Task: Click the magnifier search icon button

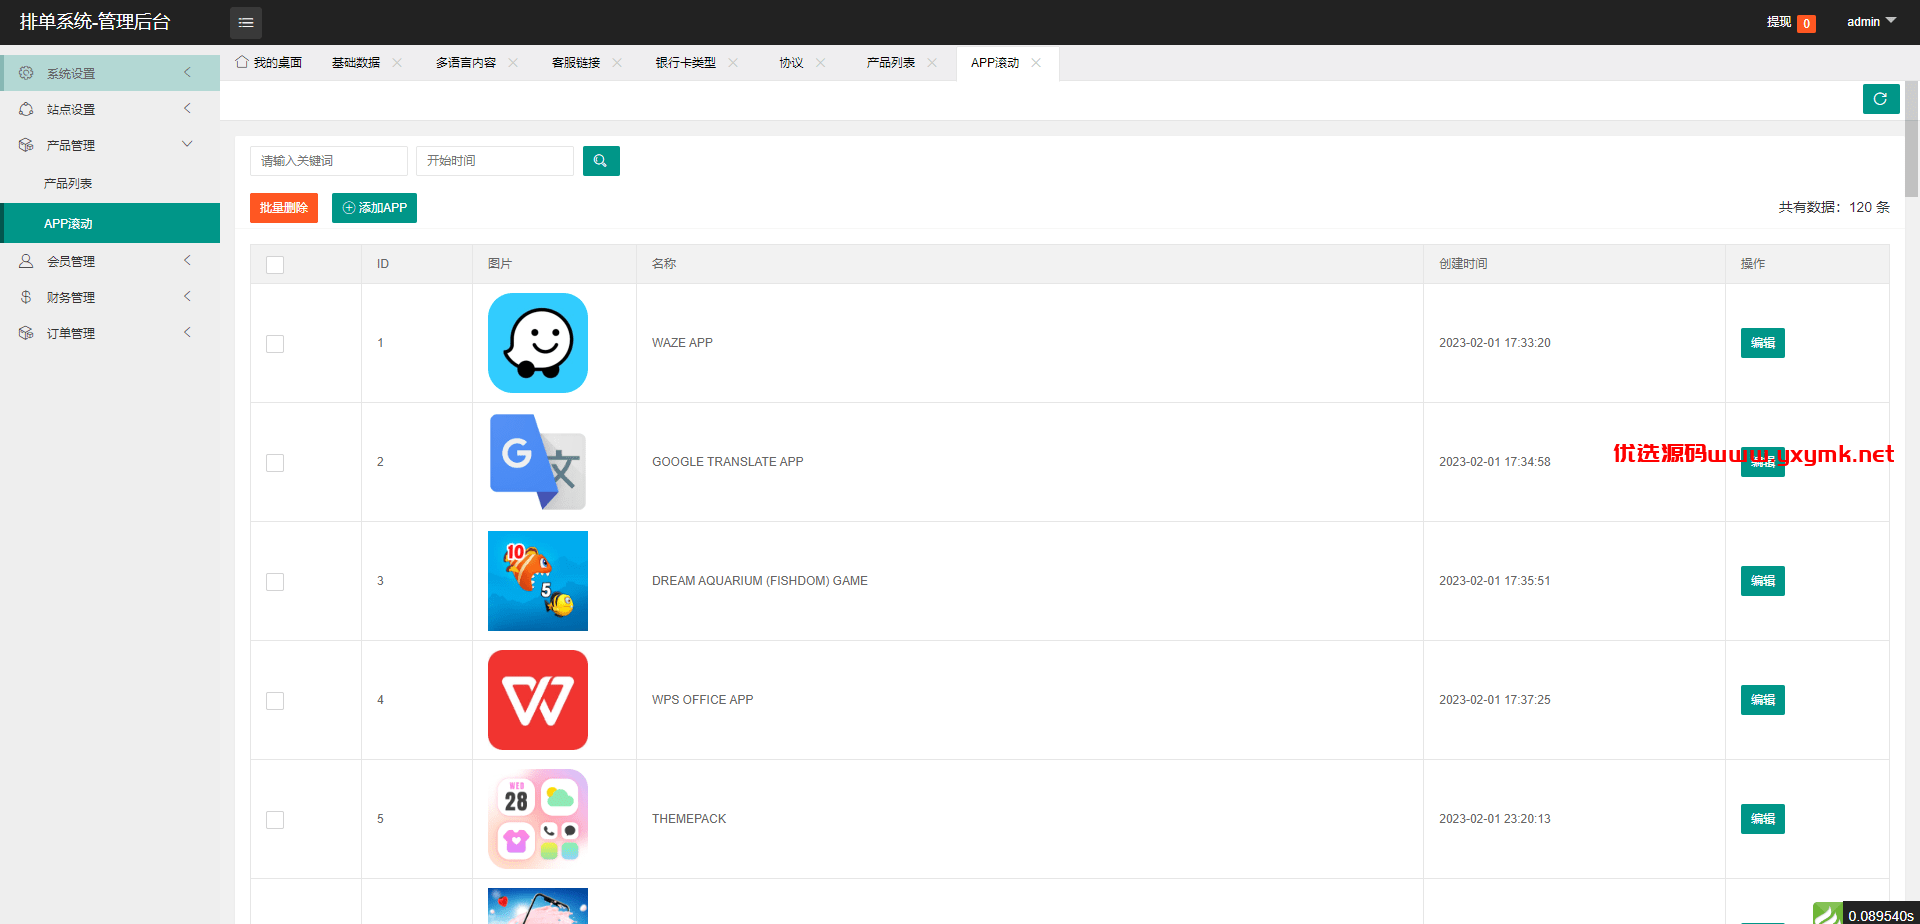Action: point(601,161)
